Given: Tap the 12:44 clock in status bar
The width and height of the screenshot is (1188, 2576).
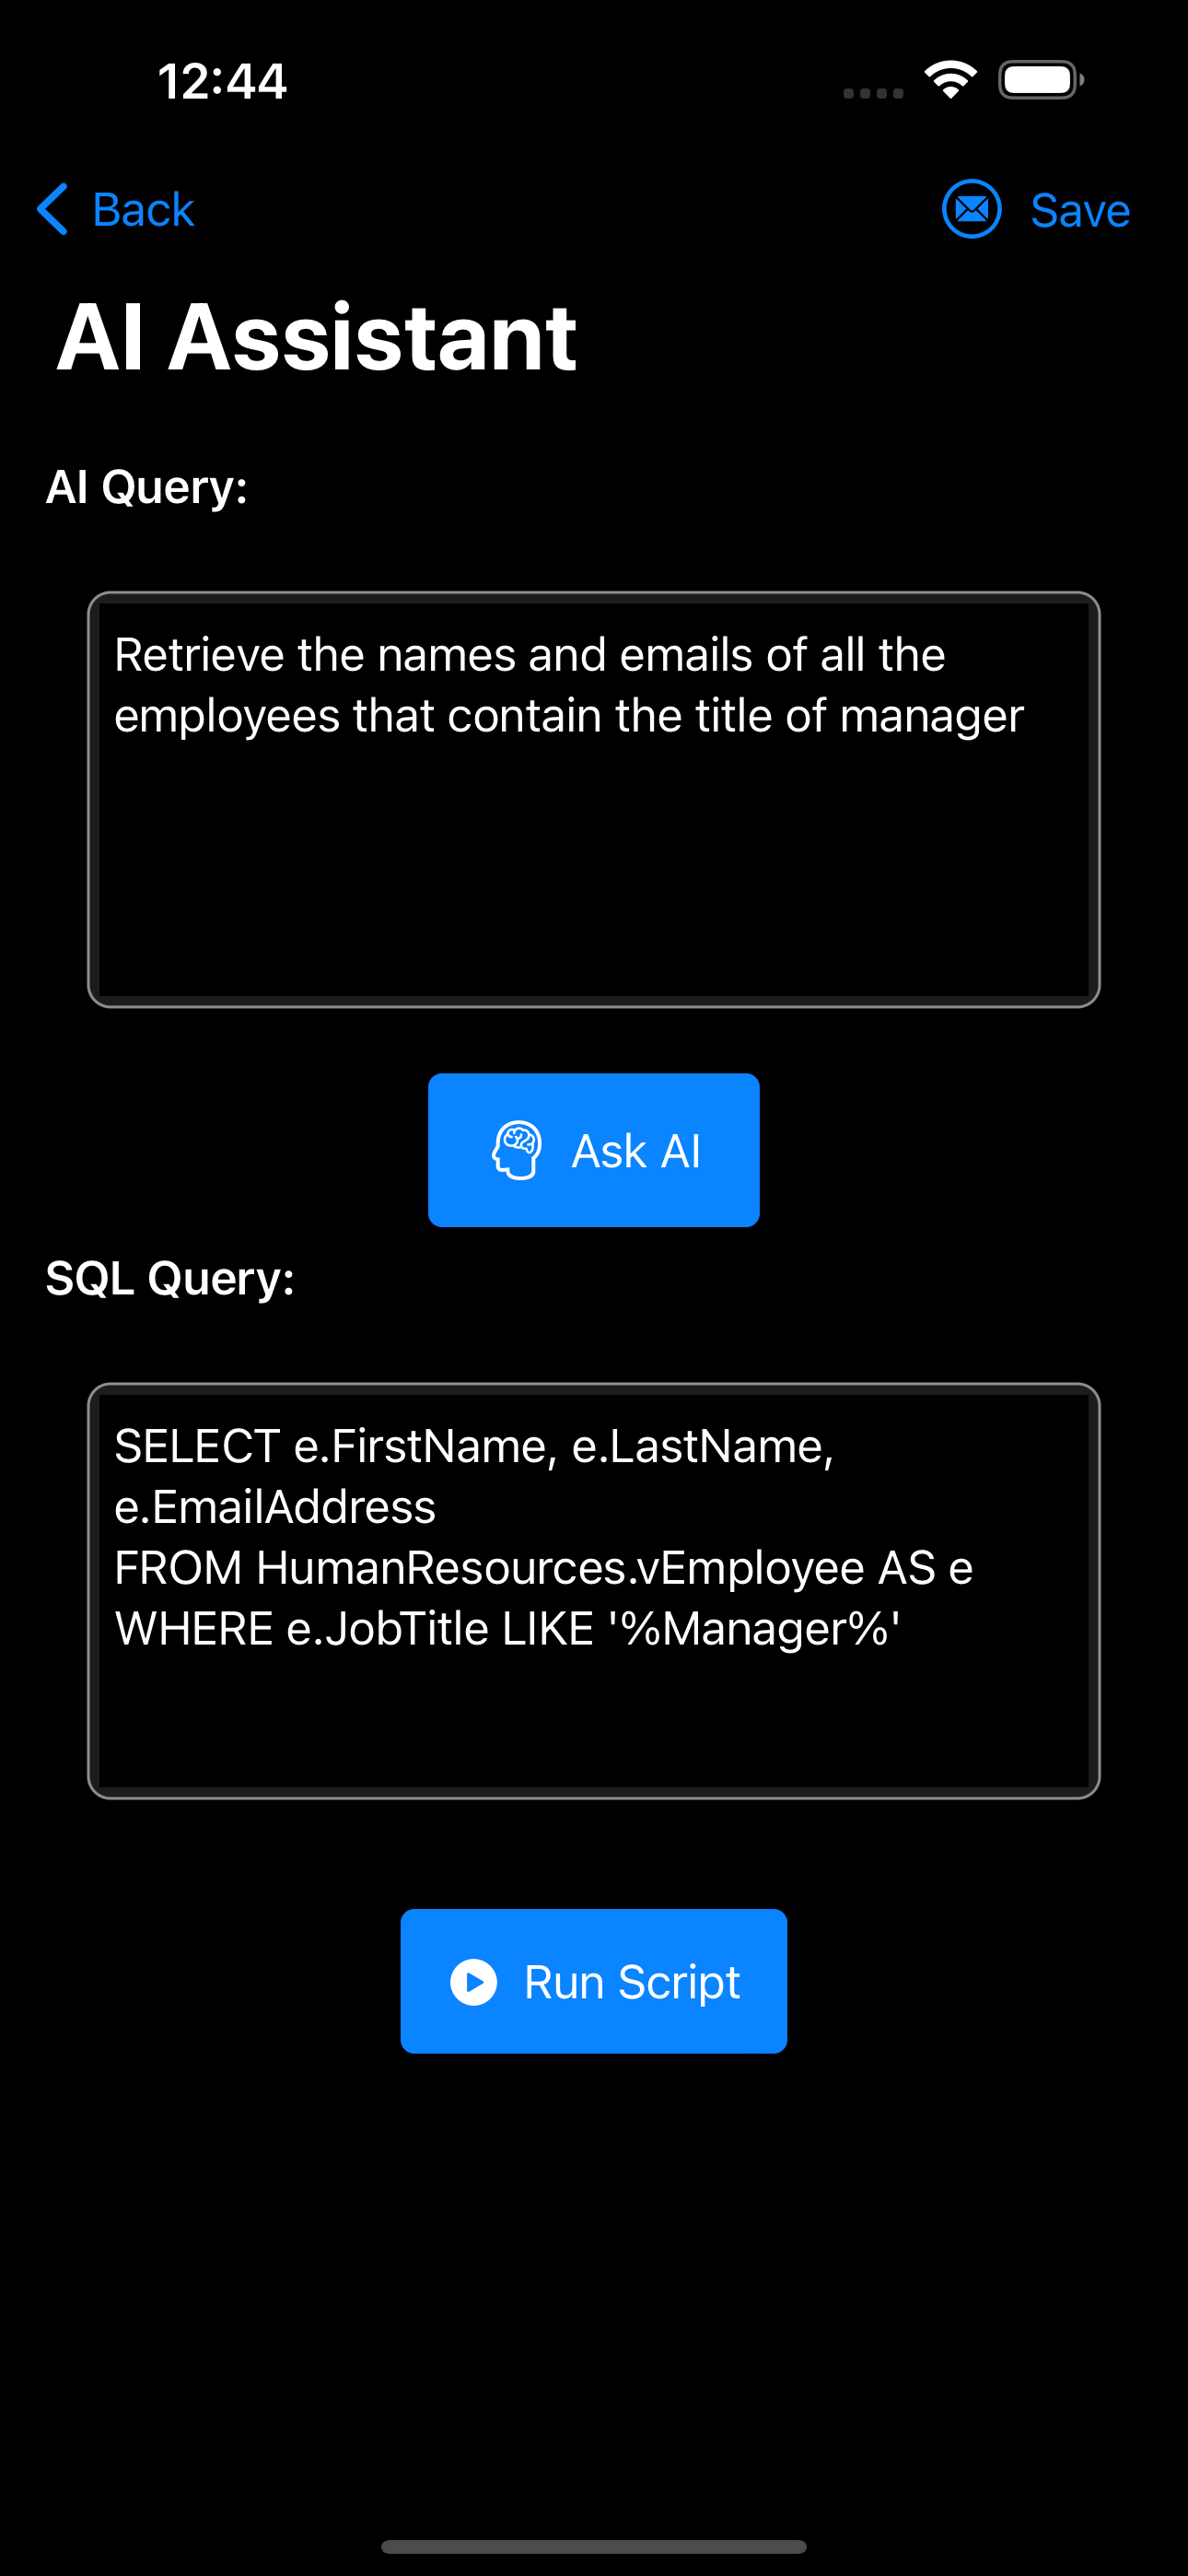Looking at the screenshot, I should 222,81.
